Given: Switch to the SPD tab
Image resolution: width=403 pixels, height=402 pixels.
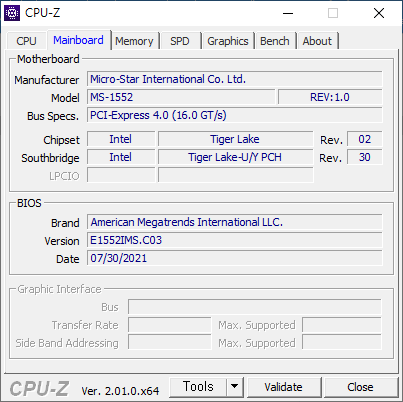Looking at the screenshot, I should [180, 41].
